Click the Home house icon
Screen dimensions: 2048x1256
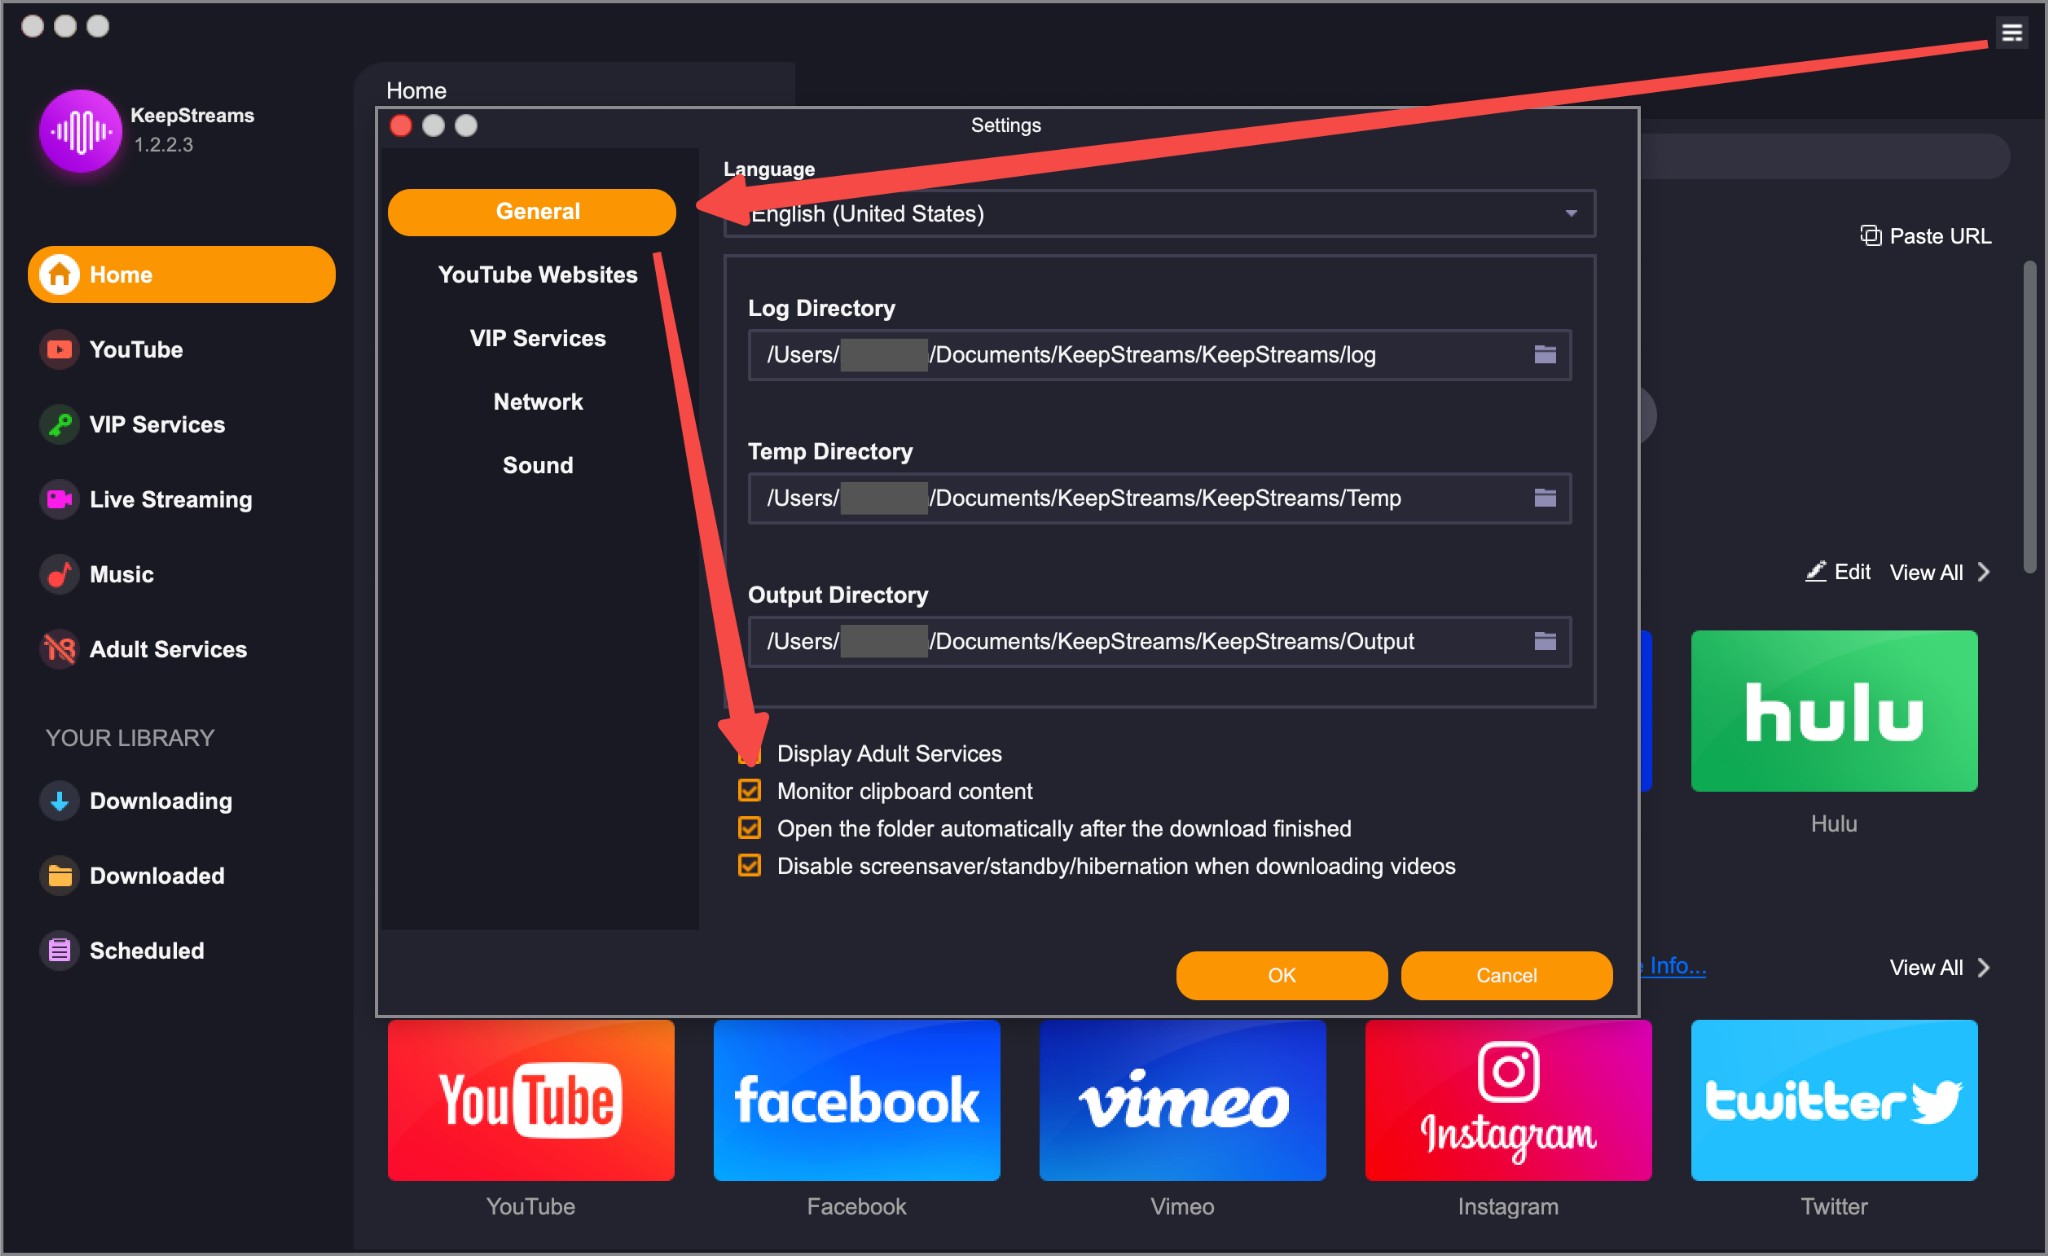tap(59, 274)
